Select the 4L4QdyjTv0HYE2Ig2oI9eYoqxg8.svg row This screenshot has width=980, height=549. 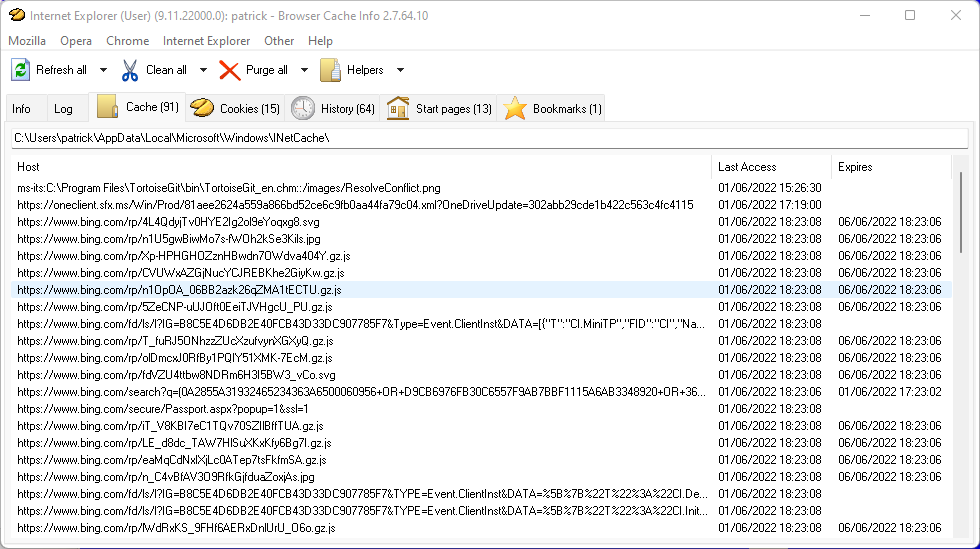(x=481, y=222)
